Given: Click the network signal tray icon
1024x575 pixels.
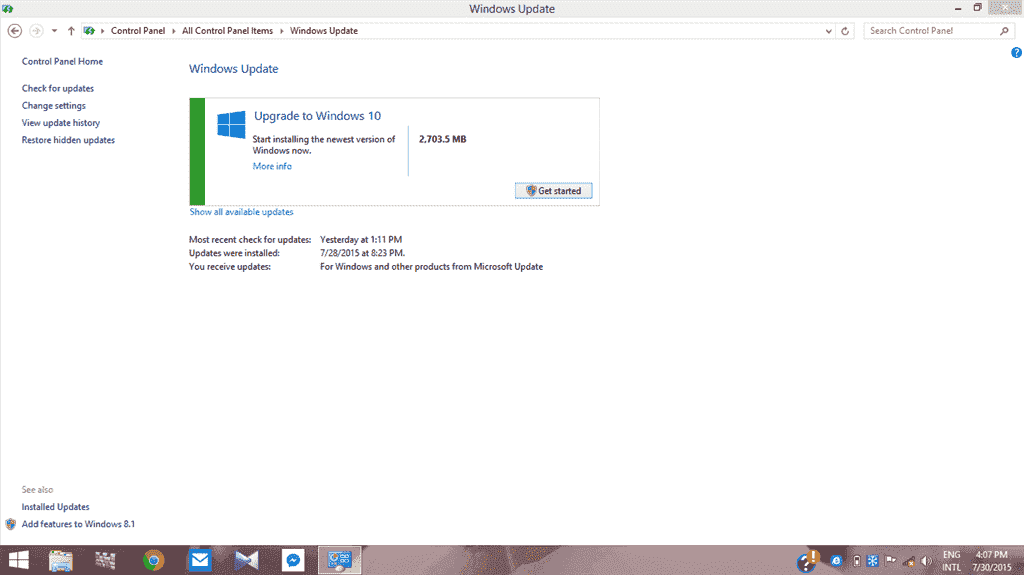Looking at the screenshot, I should (x=908, y=561).
